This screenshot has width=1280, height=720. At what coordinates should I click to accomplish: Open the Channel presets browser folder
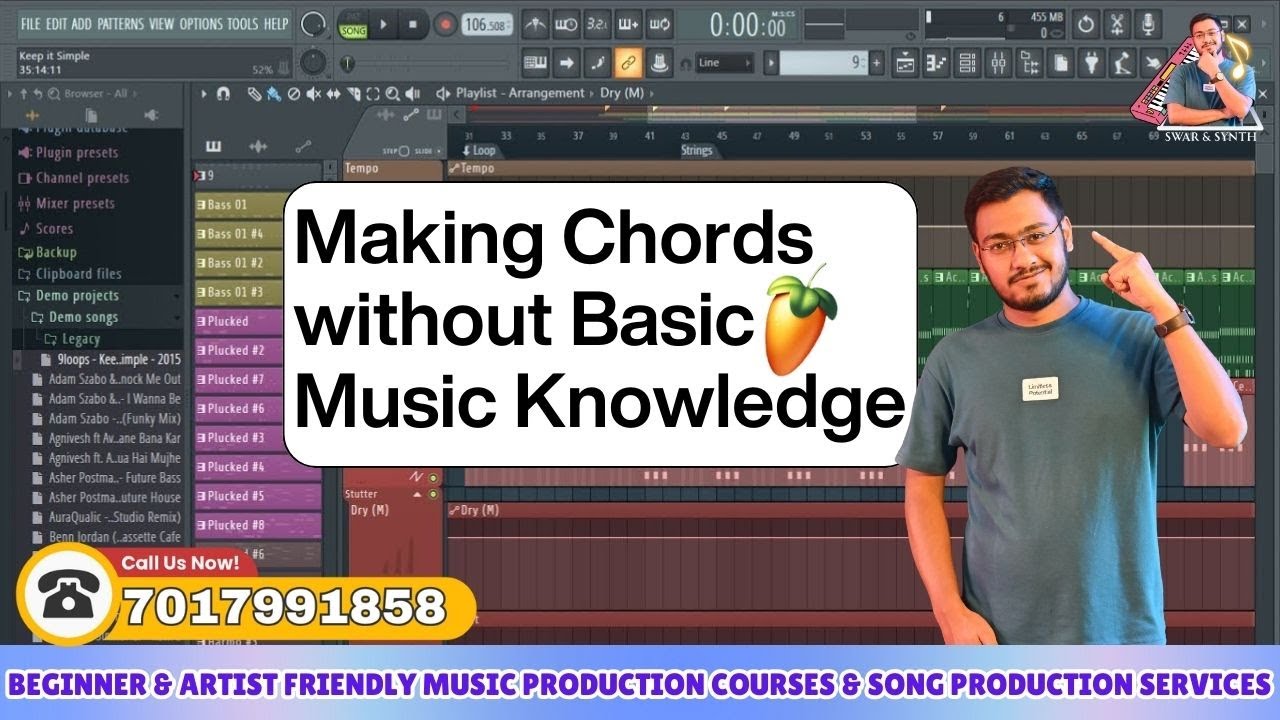click(x=73, y=177)
